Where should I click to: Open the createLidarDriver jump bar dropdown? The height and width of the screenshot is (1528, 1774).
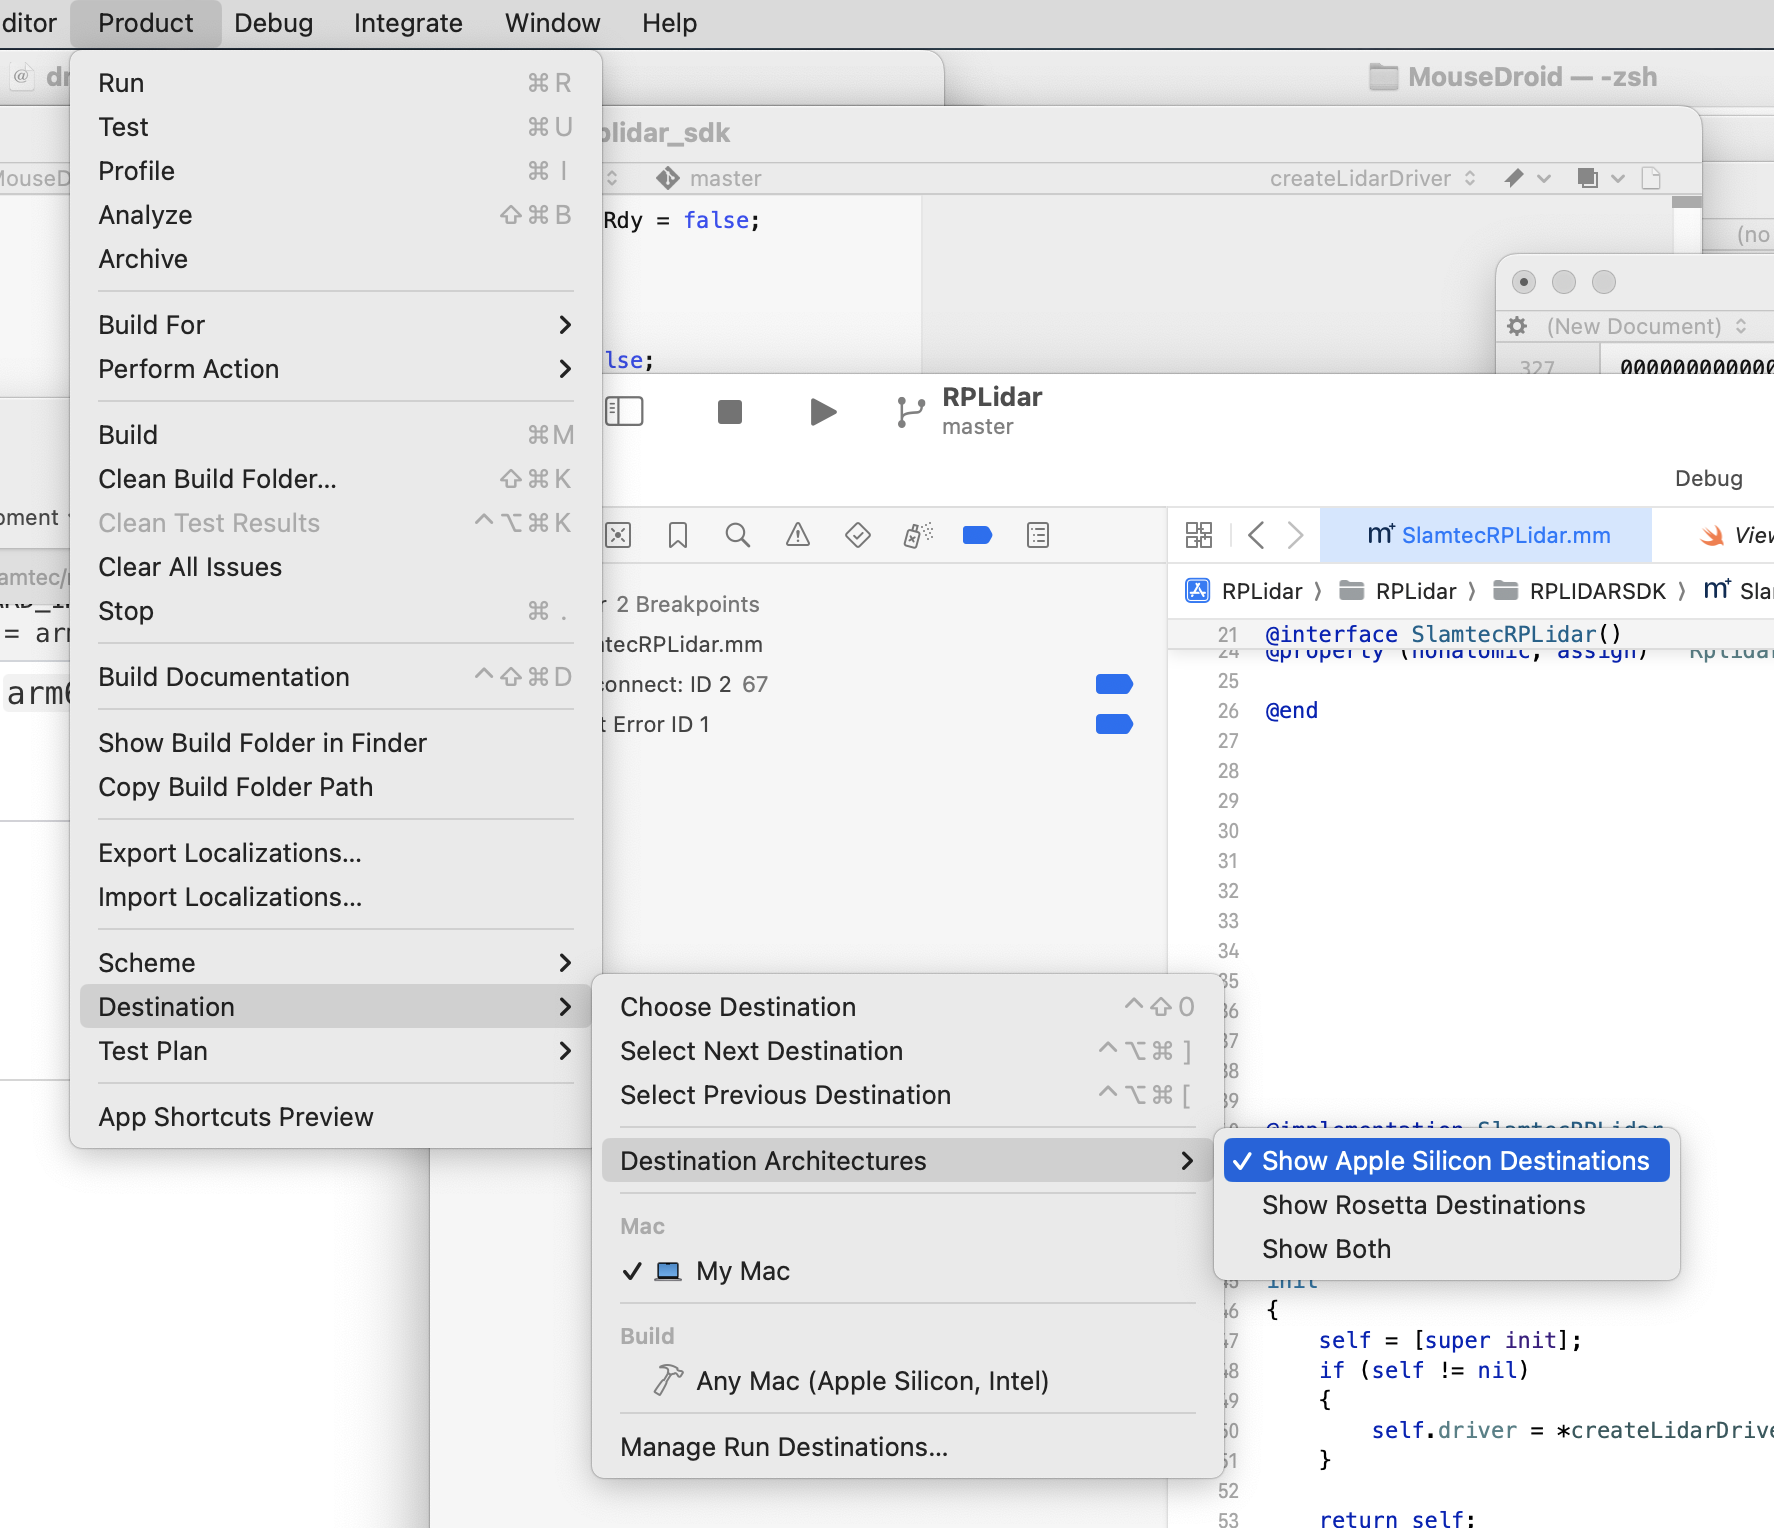click(x=1371, y=178)
